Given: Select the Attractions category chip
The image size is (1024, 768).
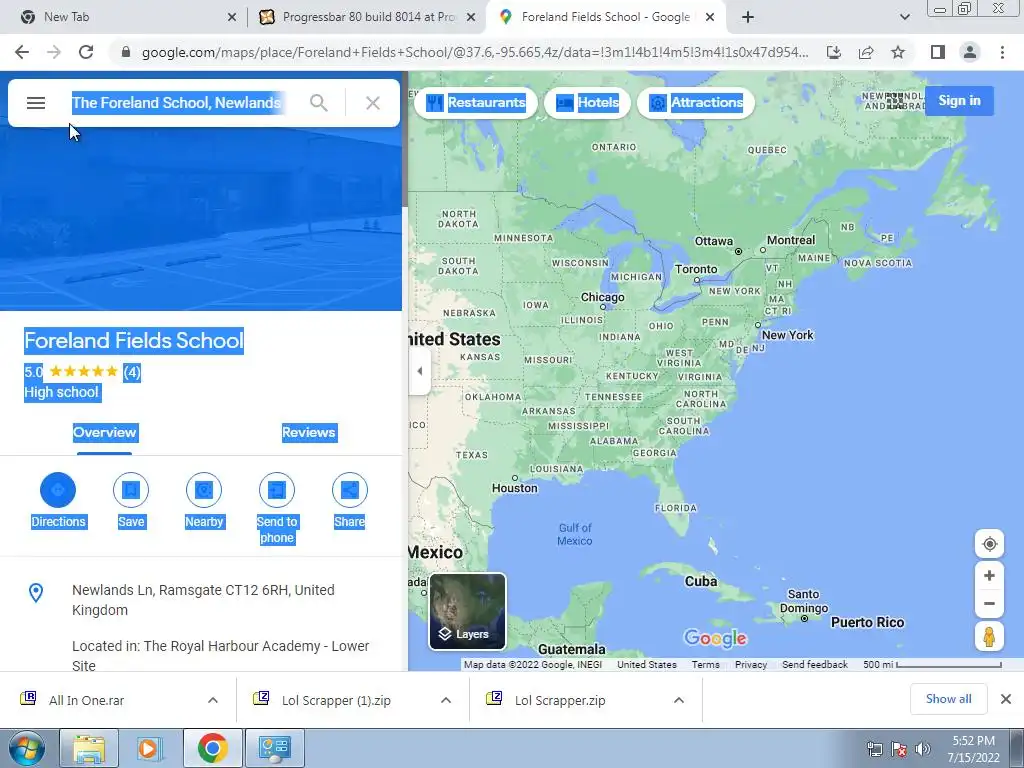Looking at the screenshot, I should click(695, 103).
